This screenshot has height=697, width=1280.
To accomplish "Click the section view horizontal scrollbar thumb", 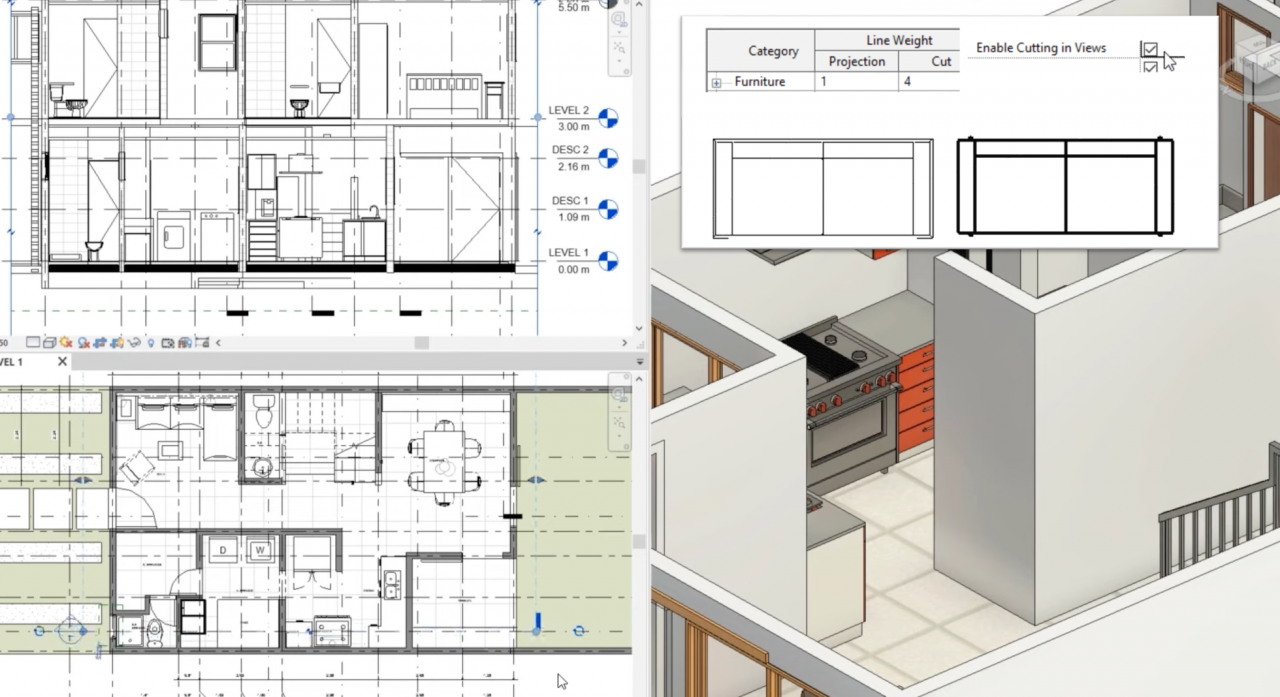I will click(421, 343).
